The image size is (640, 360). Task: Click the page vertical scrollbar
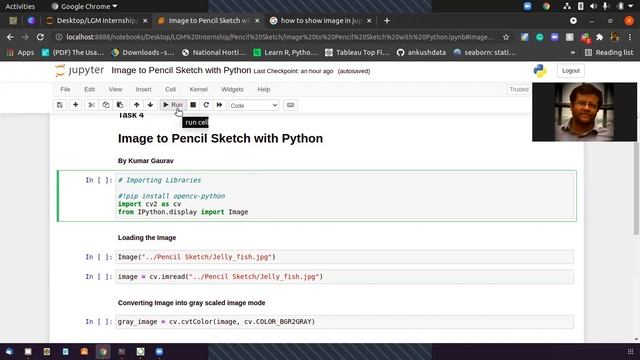(636, 188)
